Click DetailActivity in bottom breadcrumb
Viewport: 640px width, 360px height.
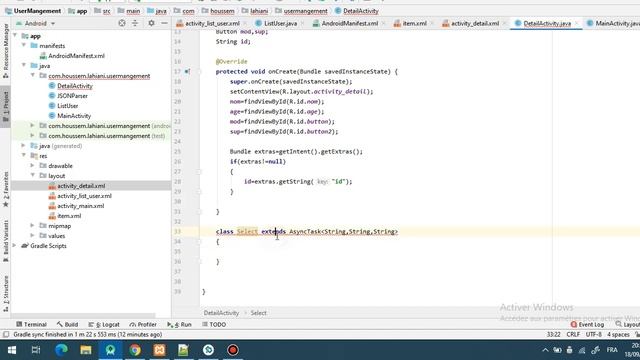coord(221,313)
